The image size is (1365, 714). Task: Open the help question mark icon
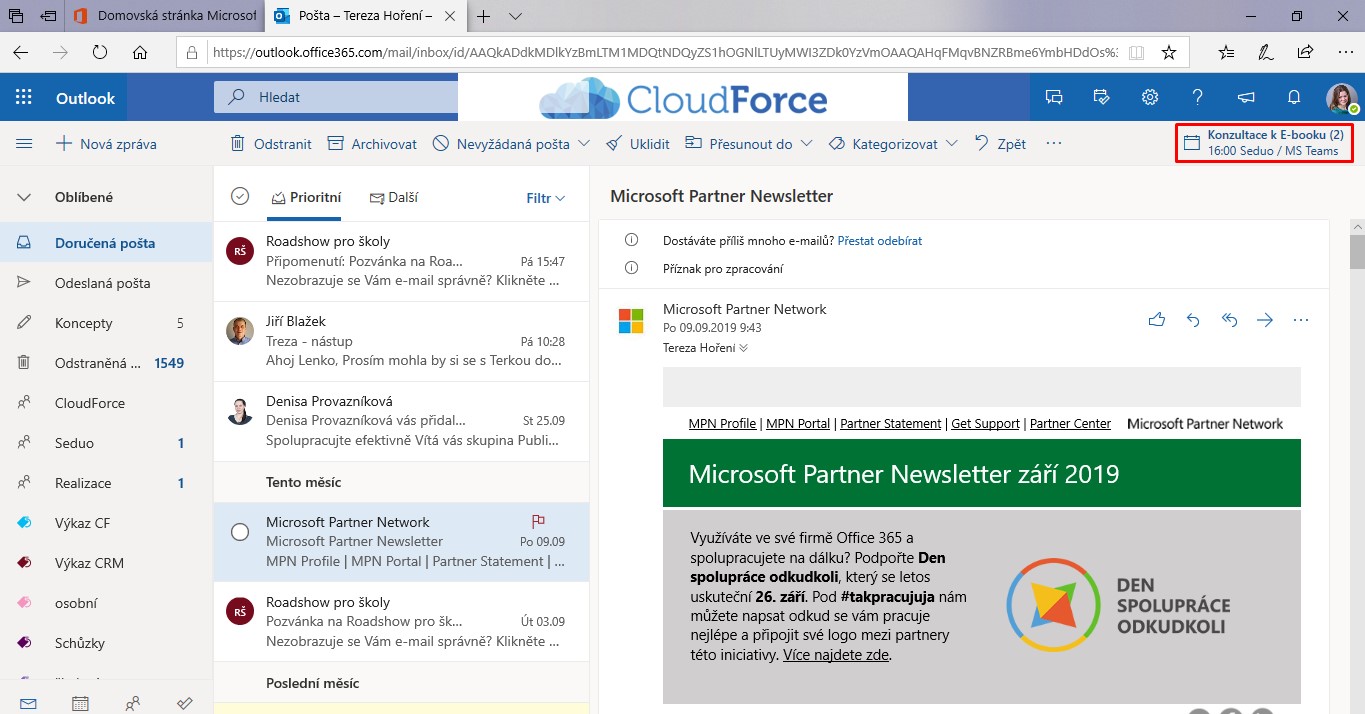[1198, 97]
